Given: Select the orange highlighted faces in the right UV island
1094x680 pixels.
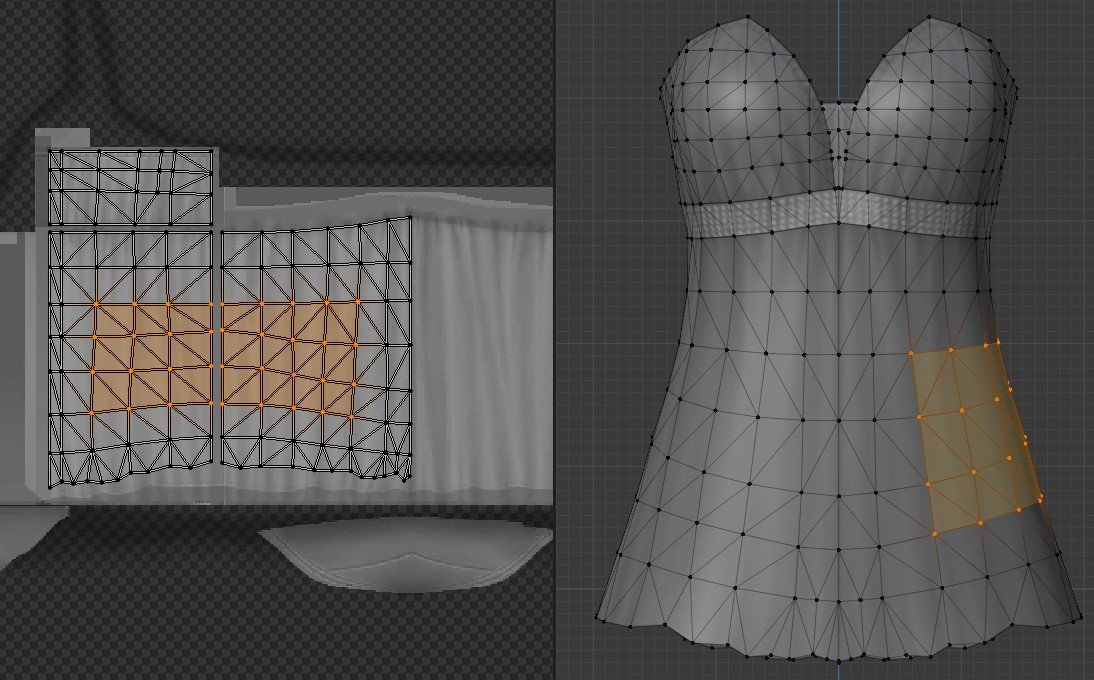Looking at the screenshot, I should click(290, 358).
